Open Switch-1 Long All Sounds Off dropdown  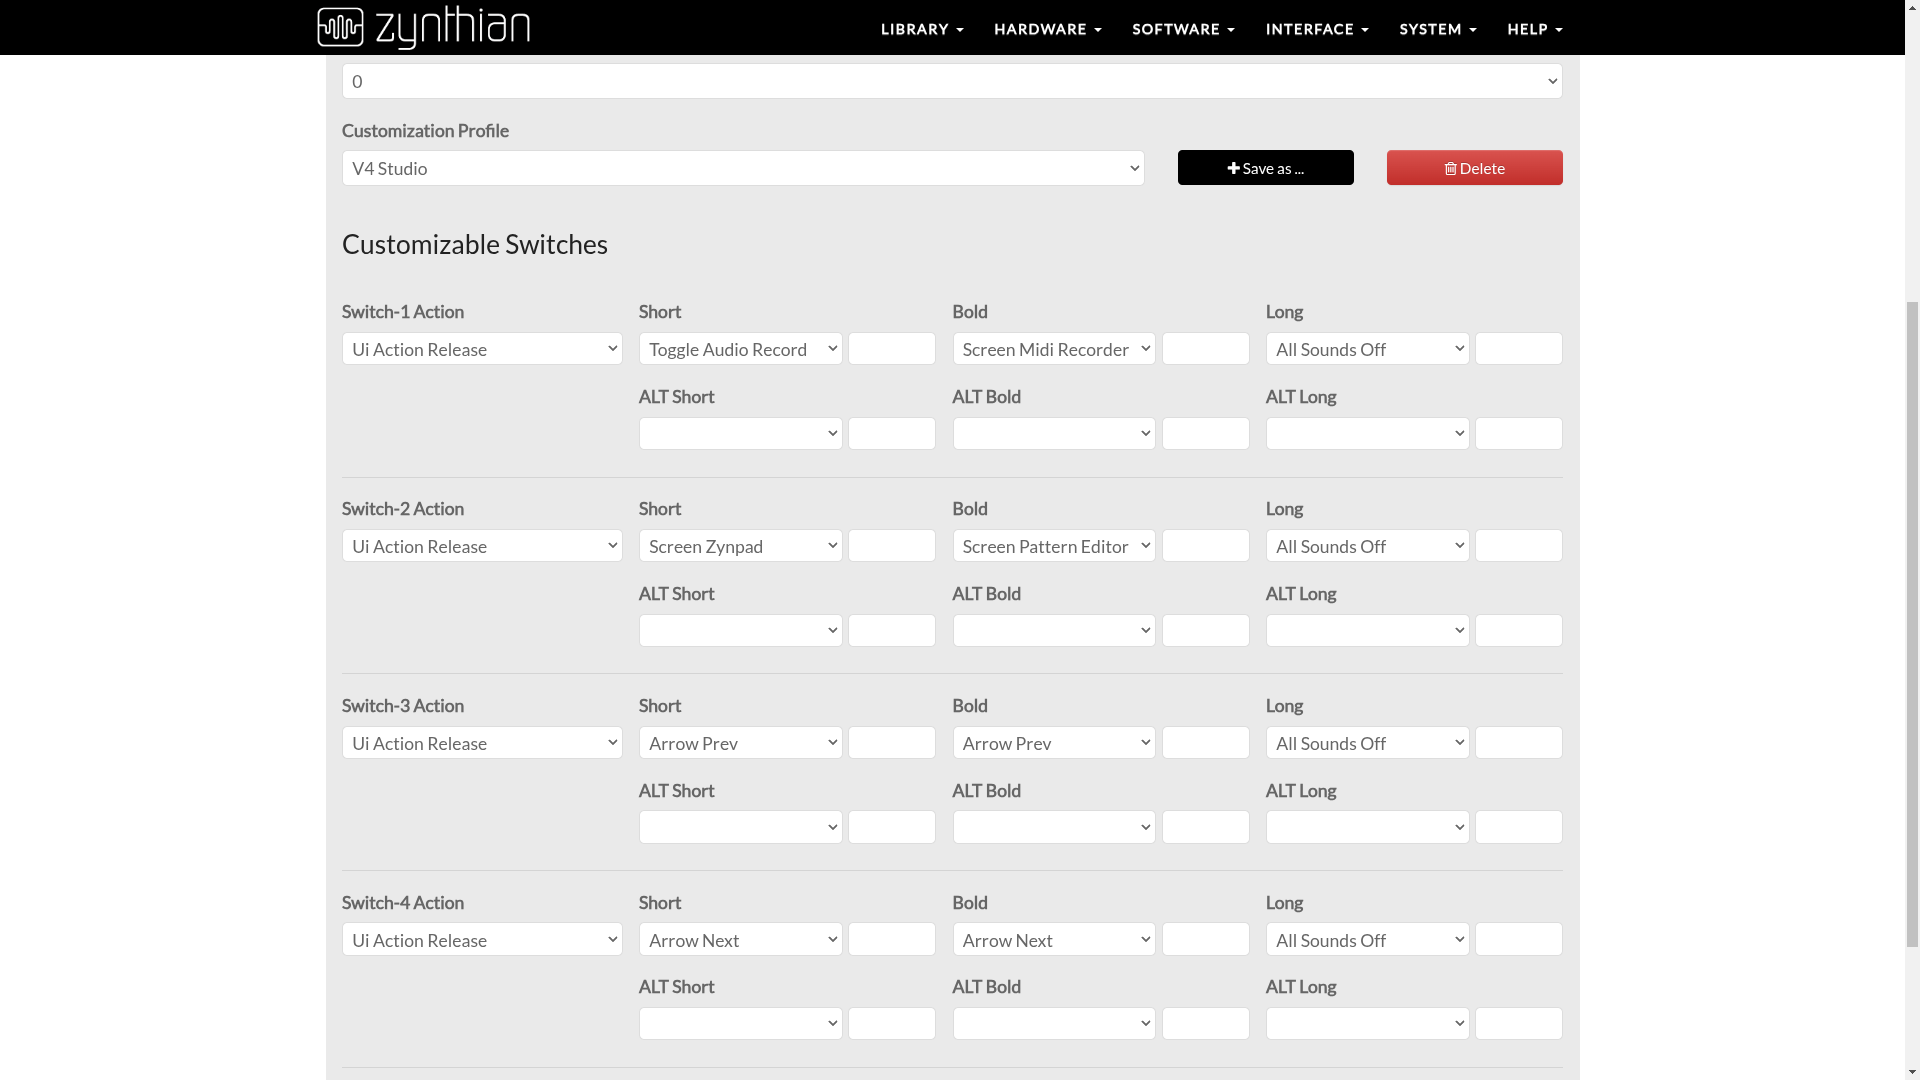tap(1368, 349)
